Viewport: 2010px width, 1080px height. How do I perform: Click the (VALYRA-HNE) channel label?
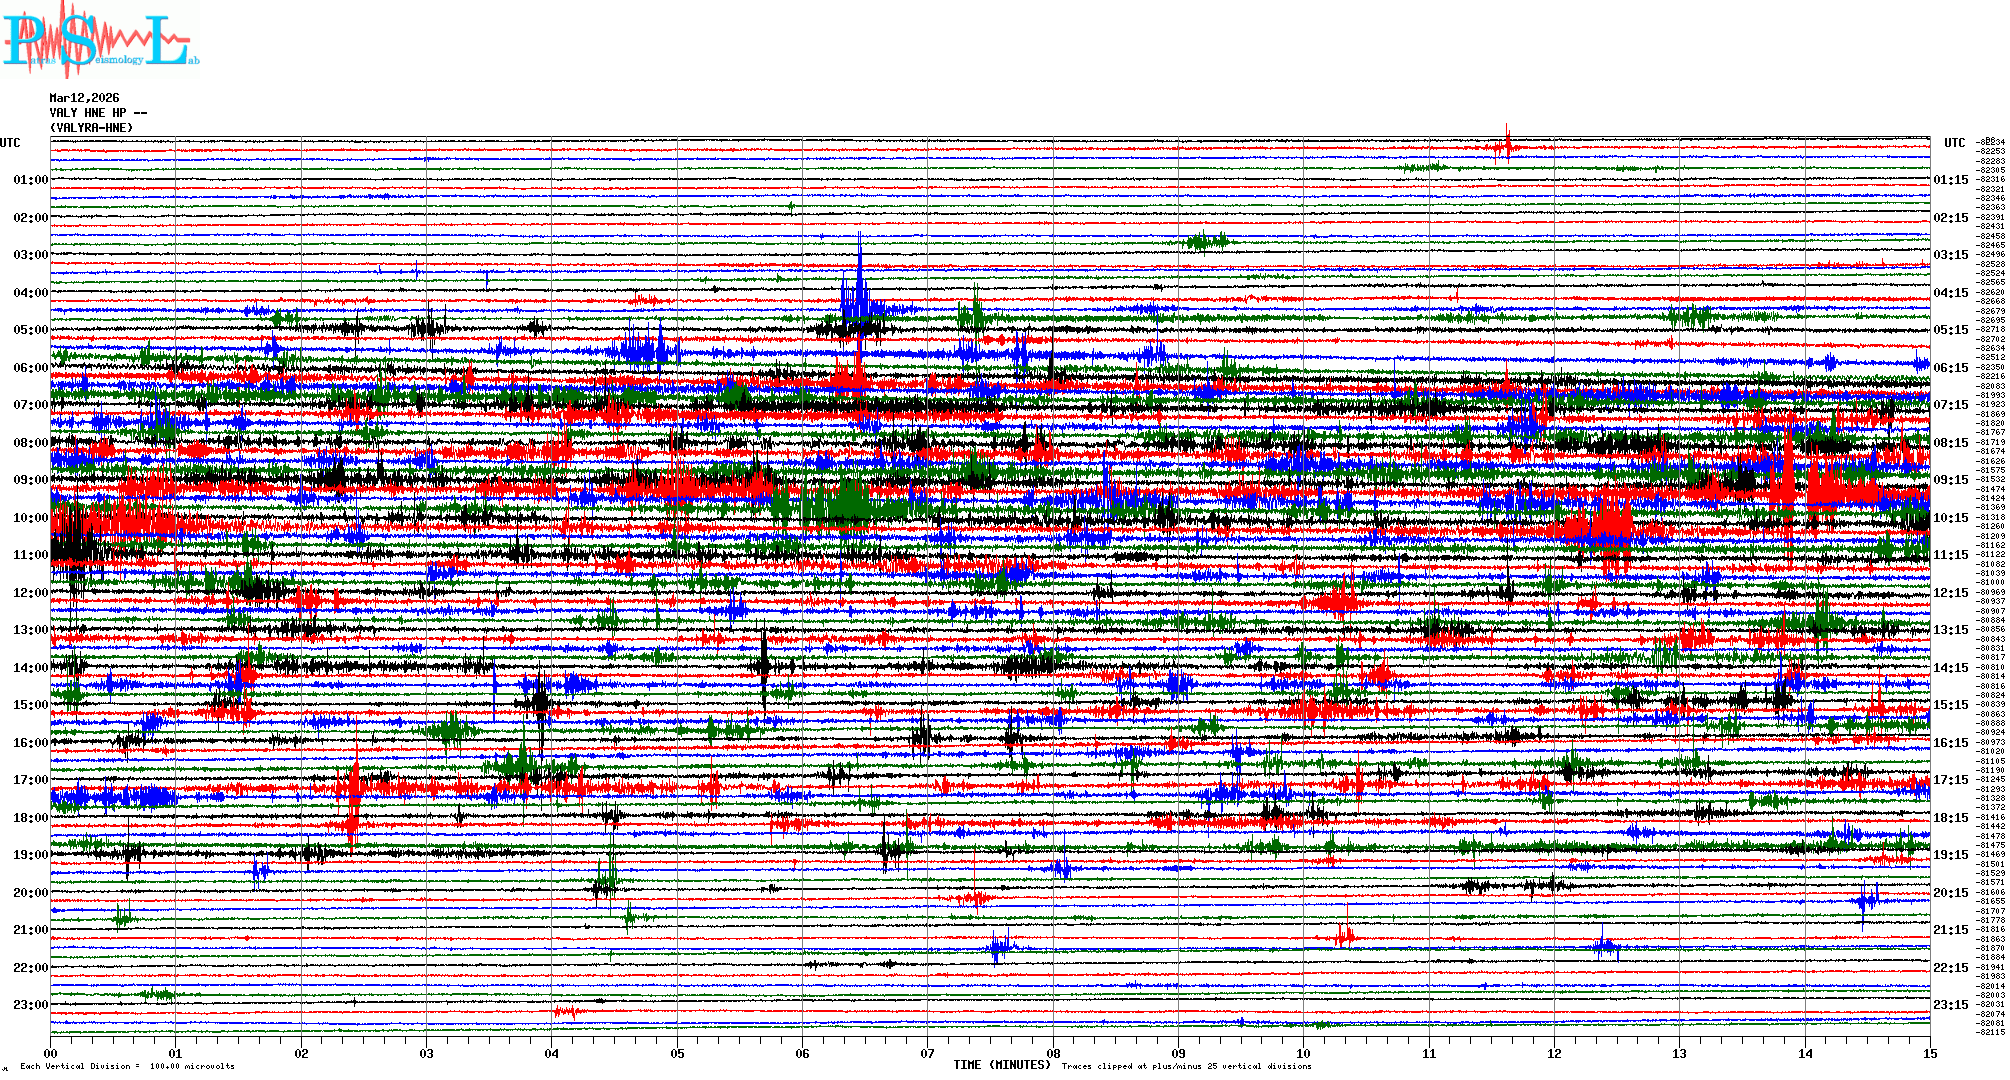[x=91, y=128]
